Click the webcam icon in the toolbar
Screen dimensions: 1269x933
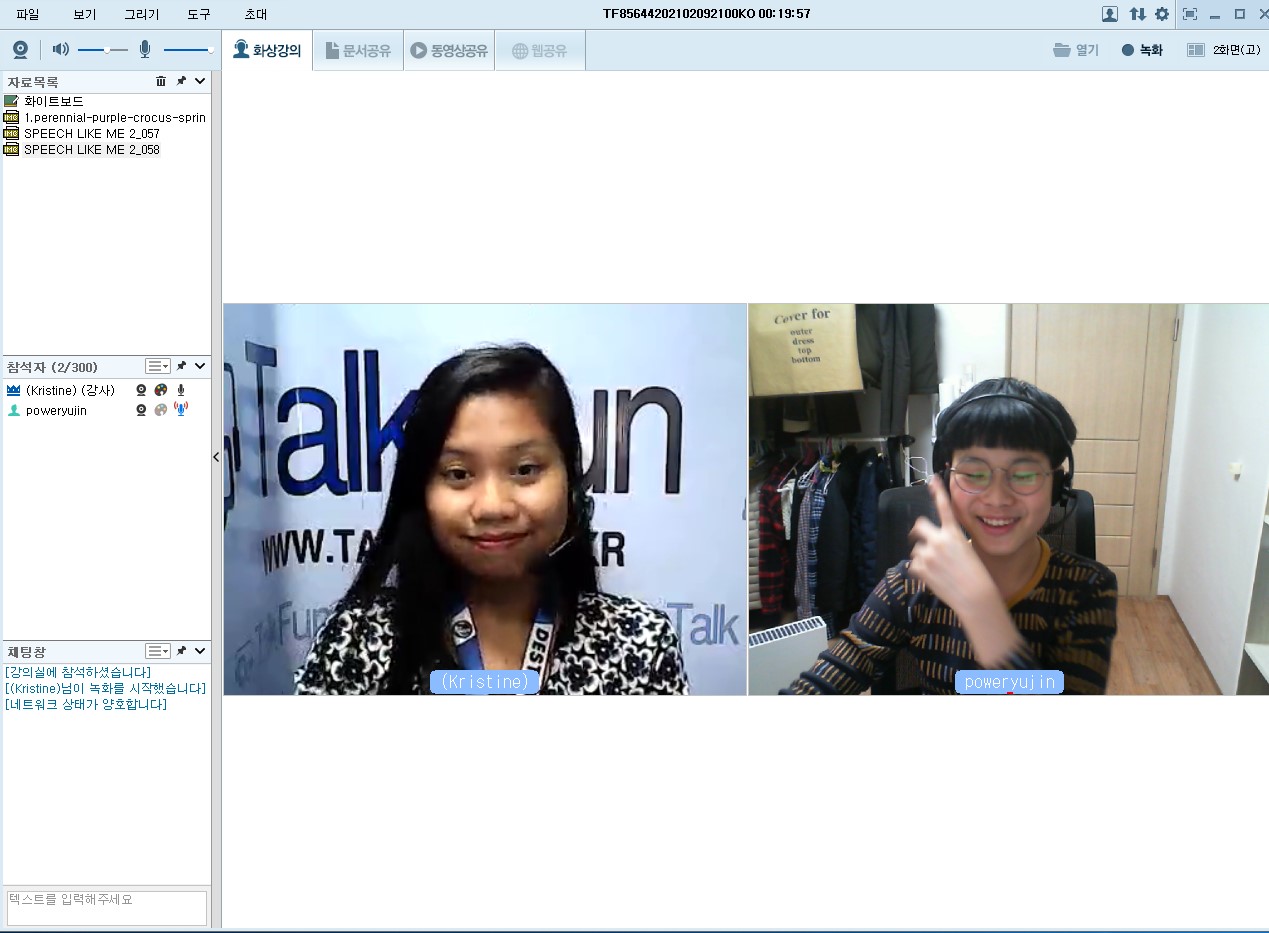coord(20,49)
